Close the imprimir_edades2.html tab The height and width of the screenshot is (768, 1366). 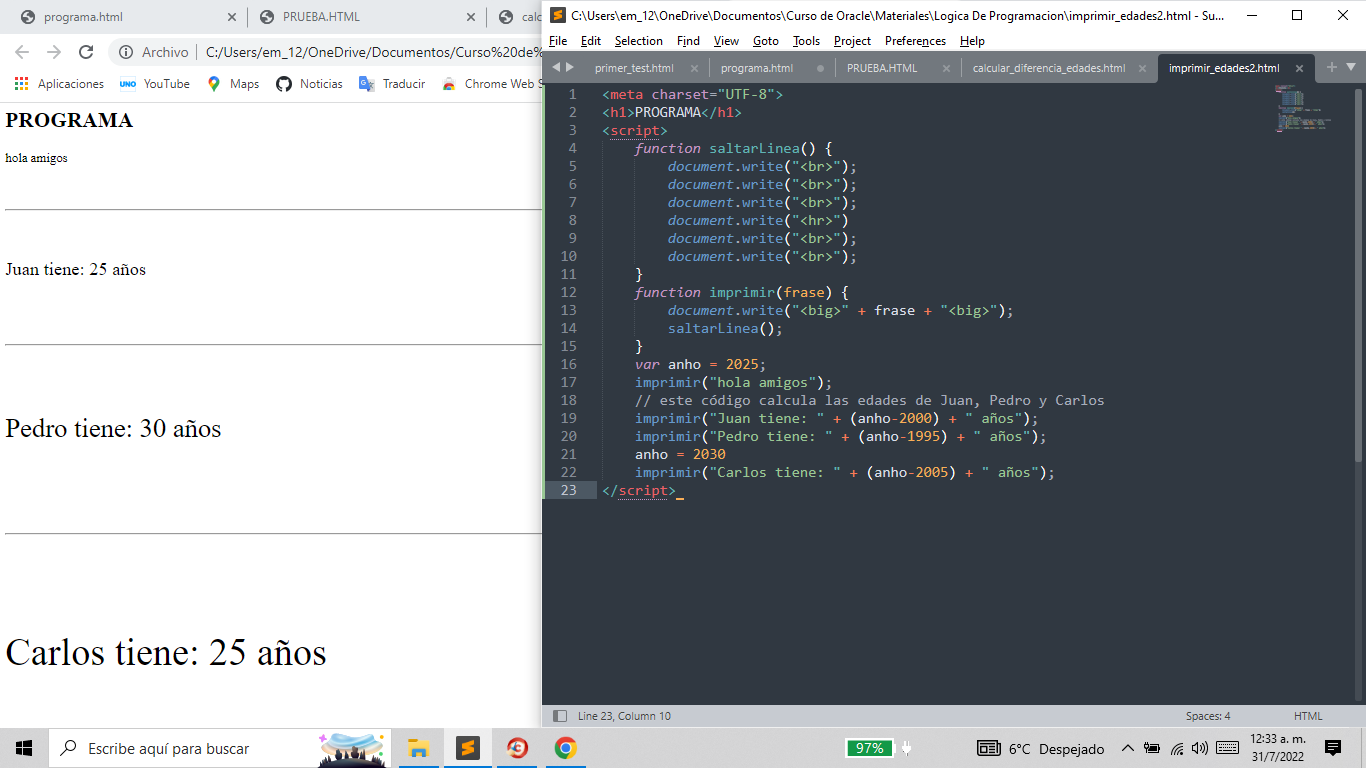(1299, 68)
